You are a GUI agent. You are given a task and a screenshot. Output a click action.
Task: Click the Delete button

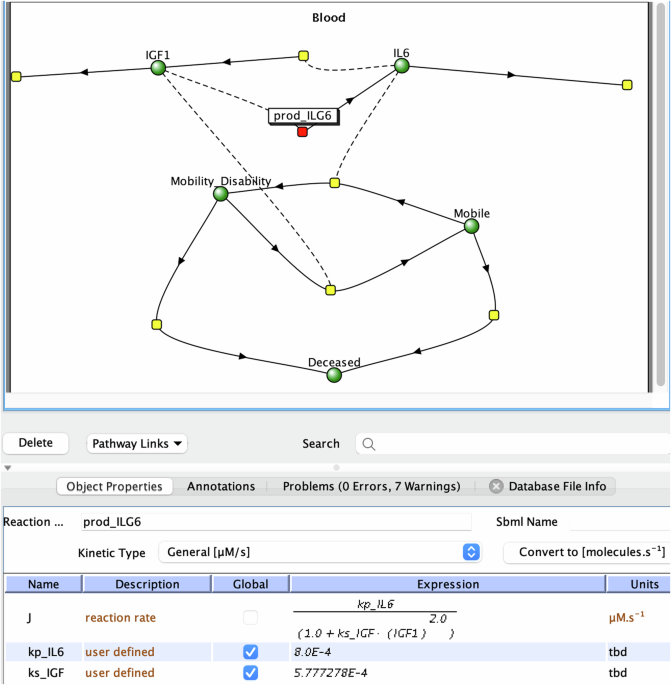36,443
